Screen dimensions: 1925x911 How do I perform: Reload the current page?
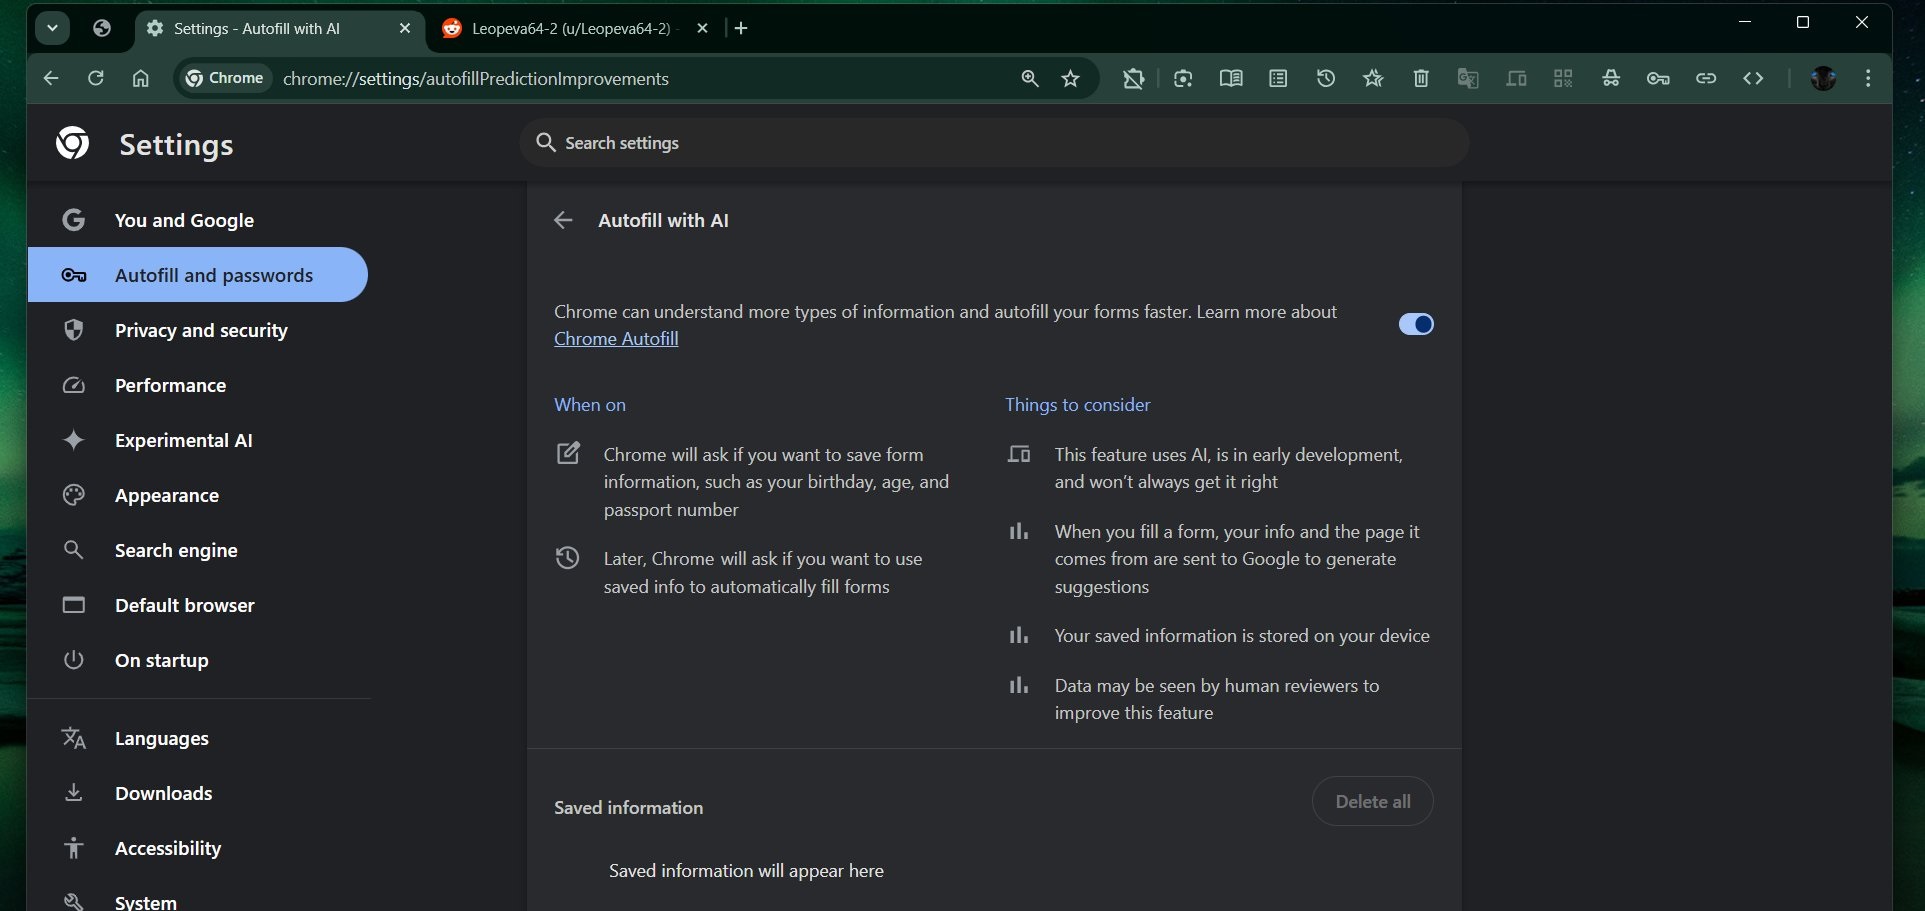click(x=96, y=78)
